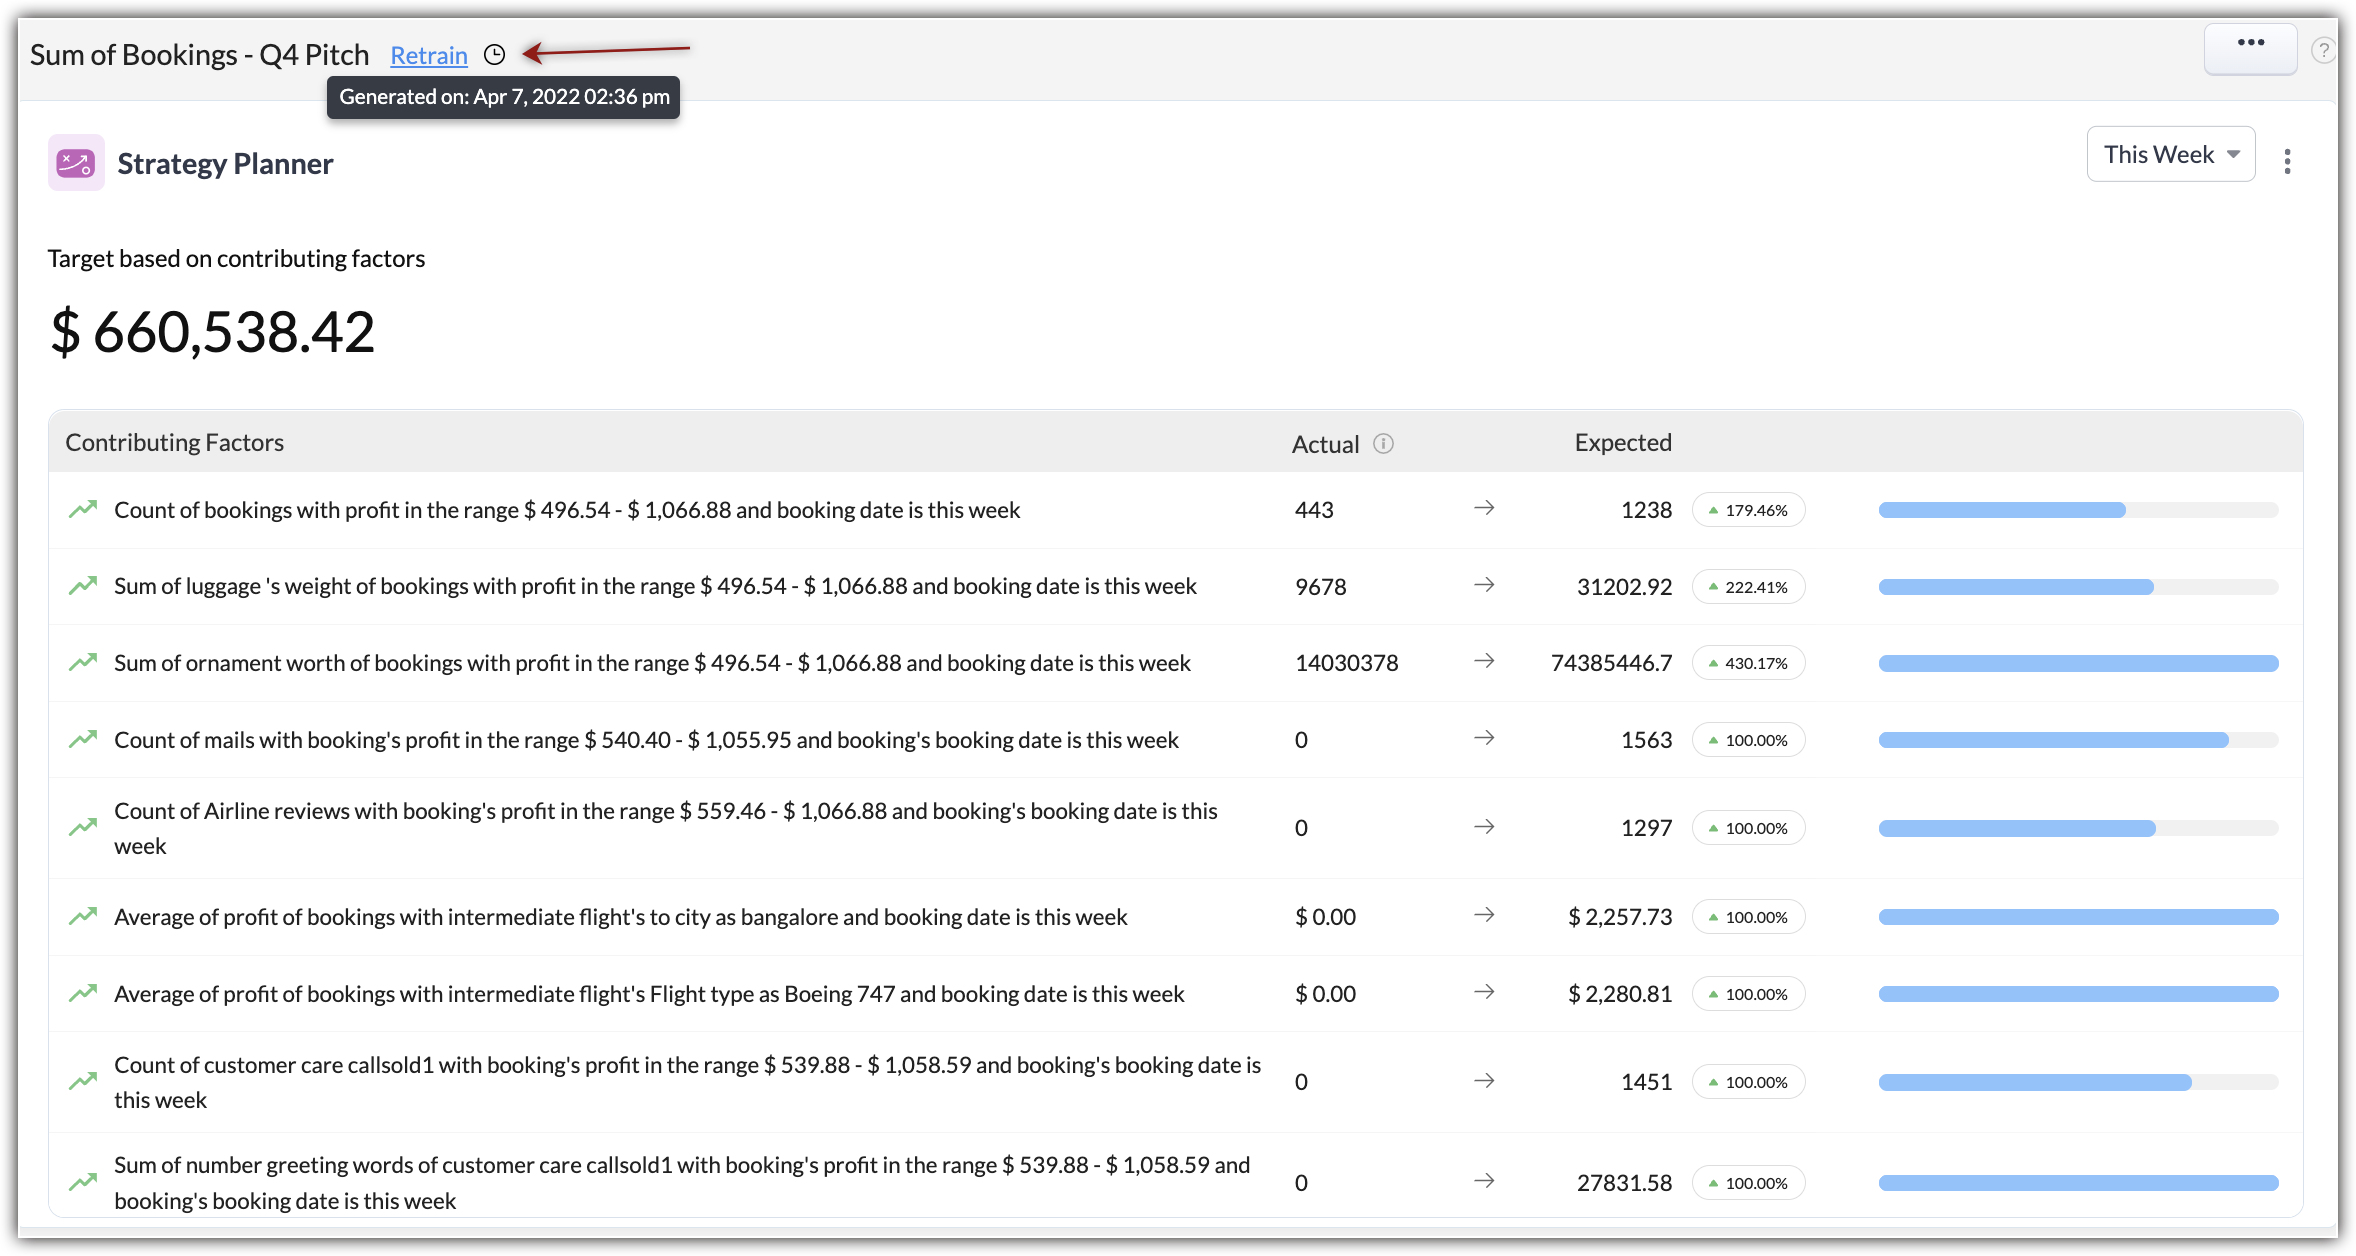Click arrow between 443 and 1238

pyautogui.click(x=1484, y=508)
